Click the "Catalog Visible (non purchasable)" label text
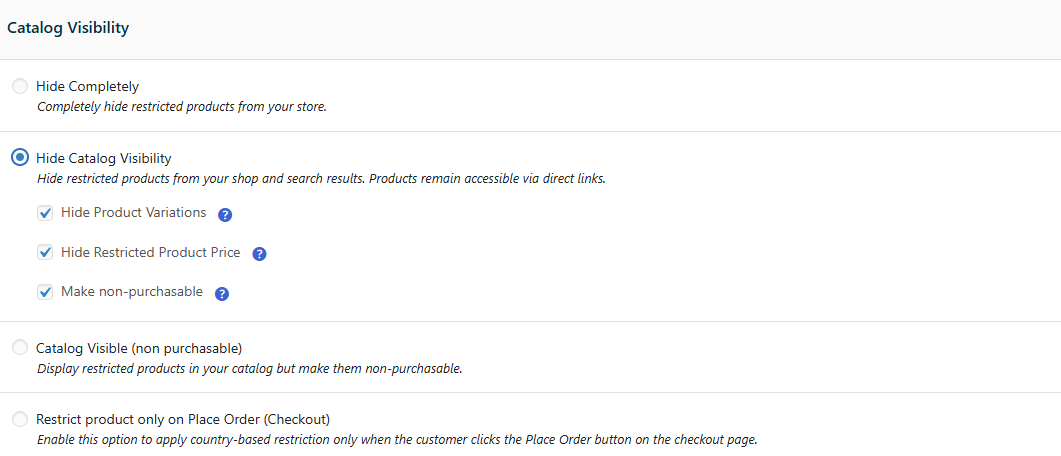The image size is (1061, 456). [x=139, y=348]
